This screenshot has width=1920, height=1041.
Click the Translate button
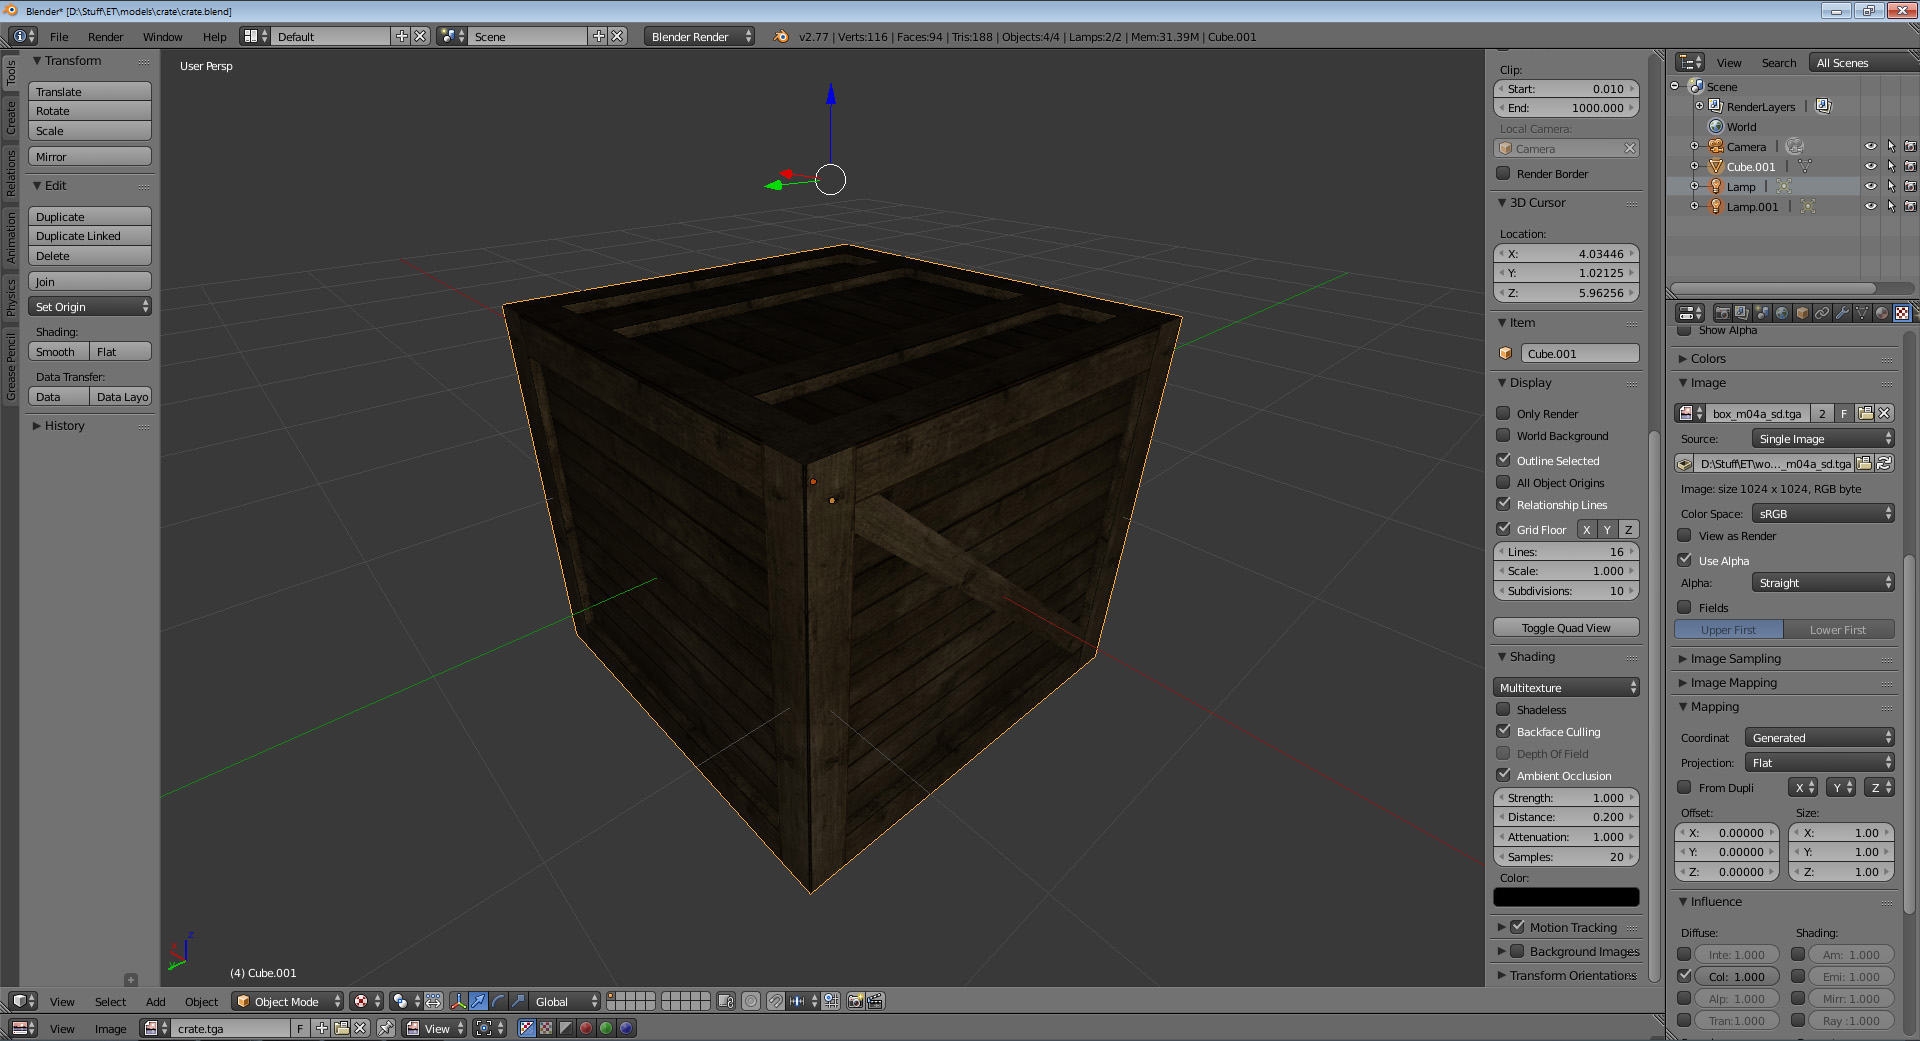tap(90, 91)
